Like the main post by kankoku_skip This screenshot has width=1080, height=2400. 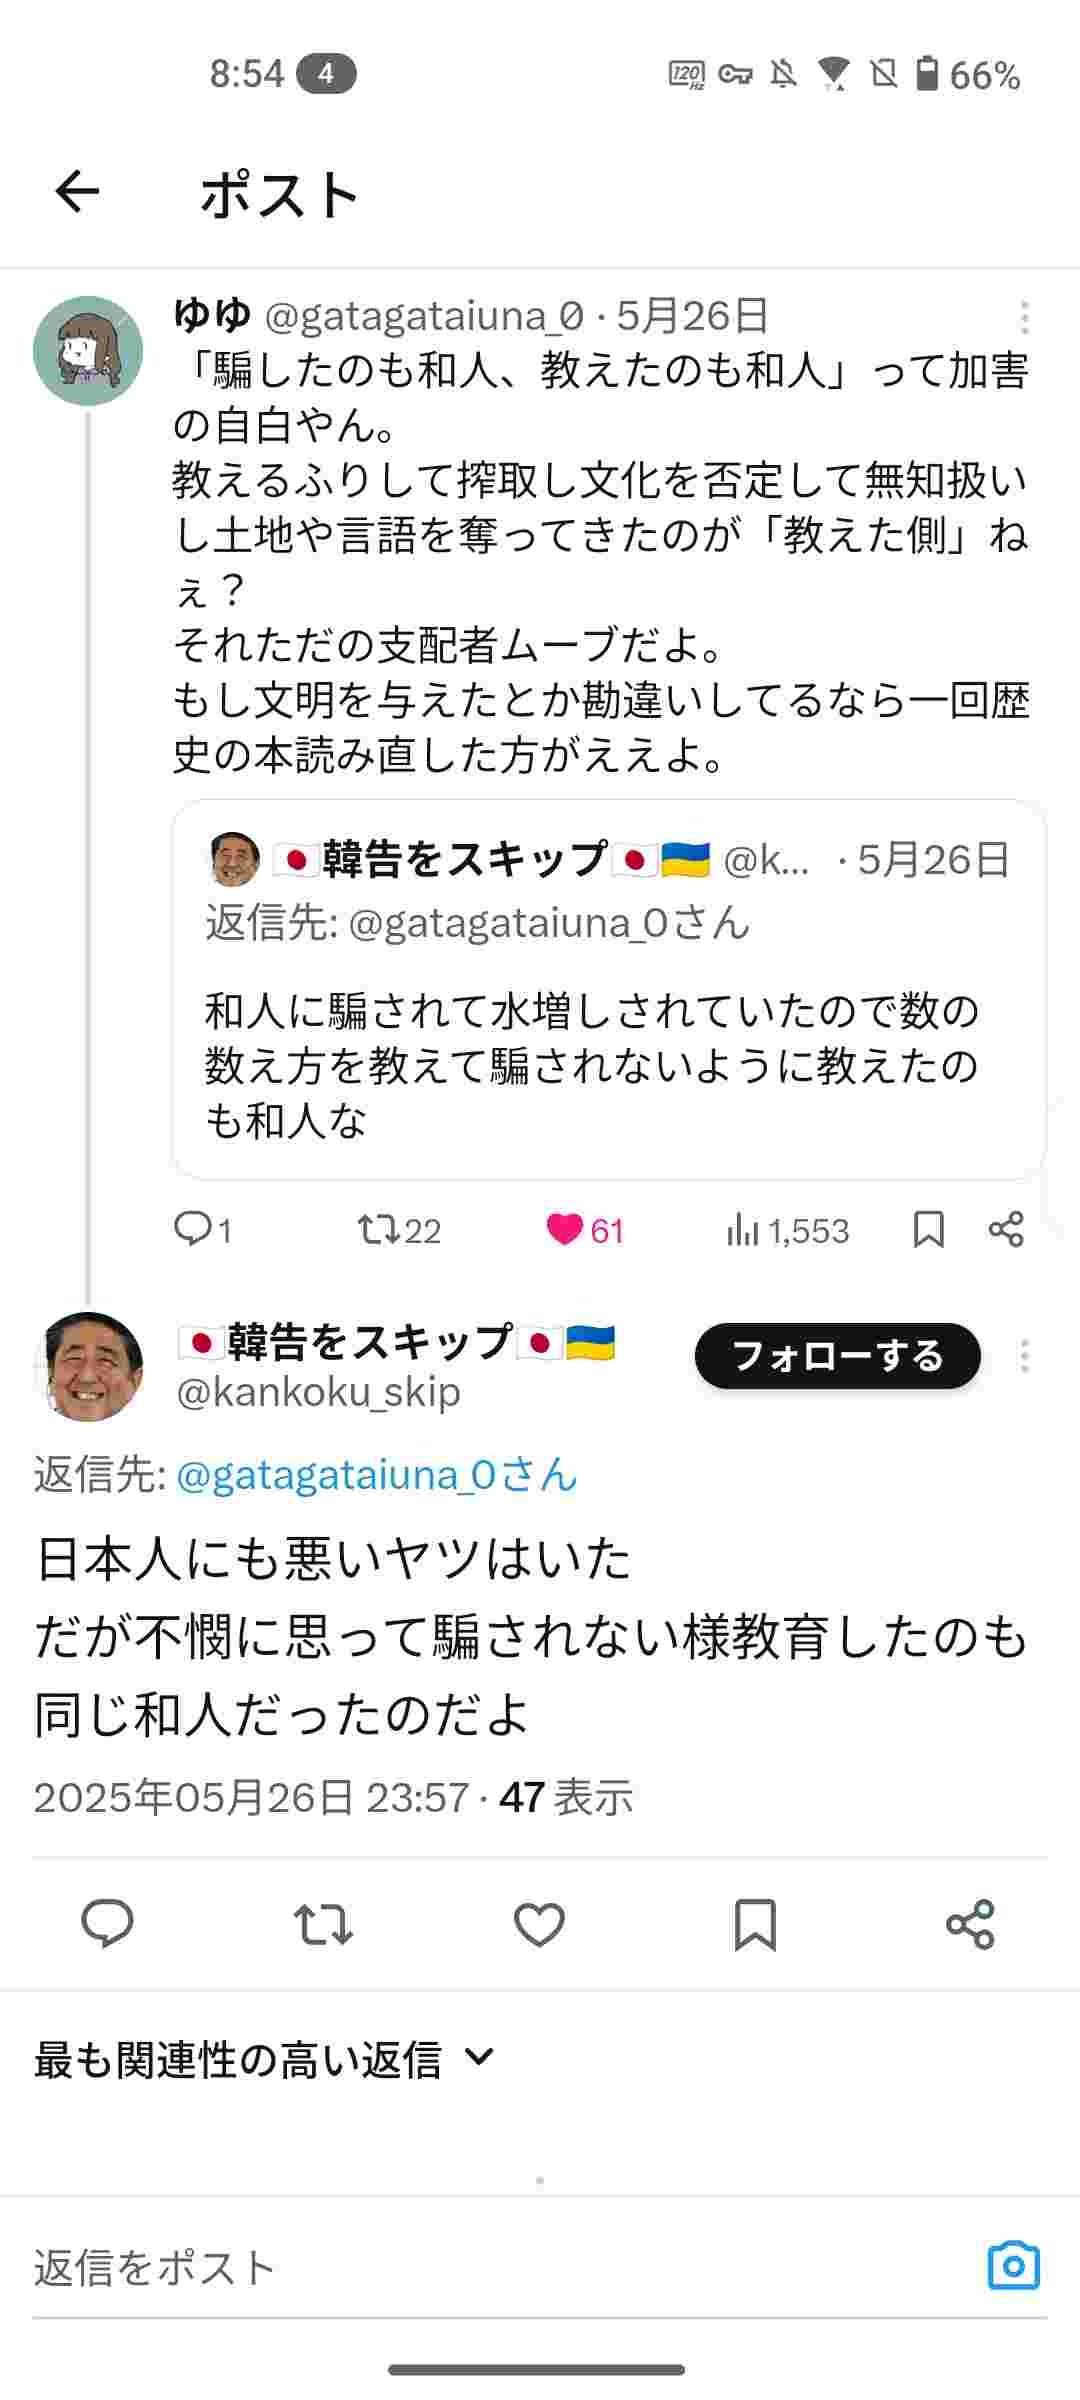click(539, 1924)
